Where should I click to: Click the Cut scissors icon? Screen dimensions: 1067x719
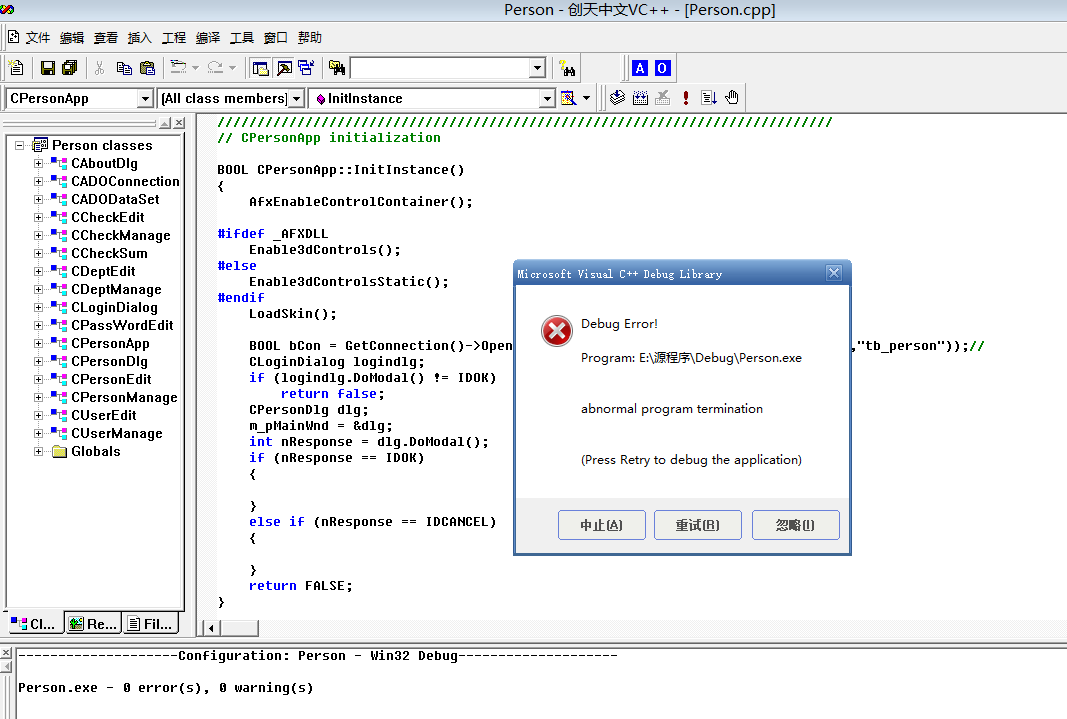pos(99,68)
